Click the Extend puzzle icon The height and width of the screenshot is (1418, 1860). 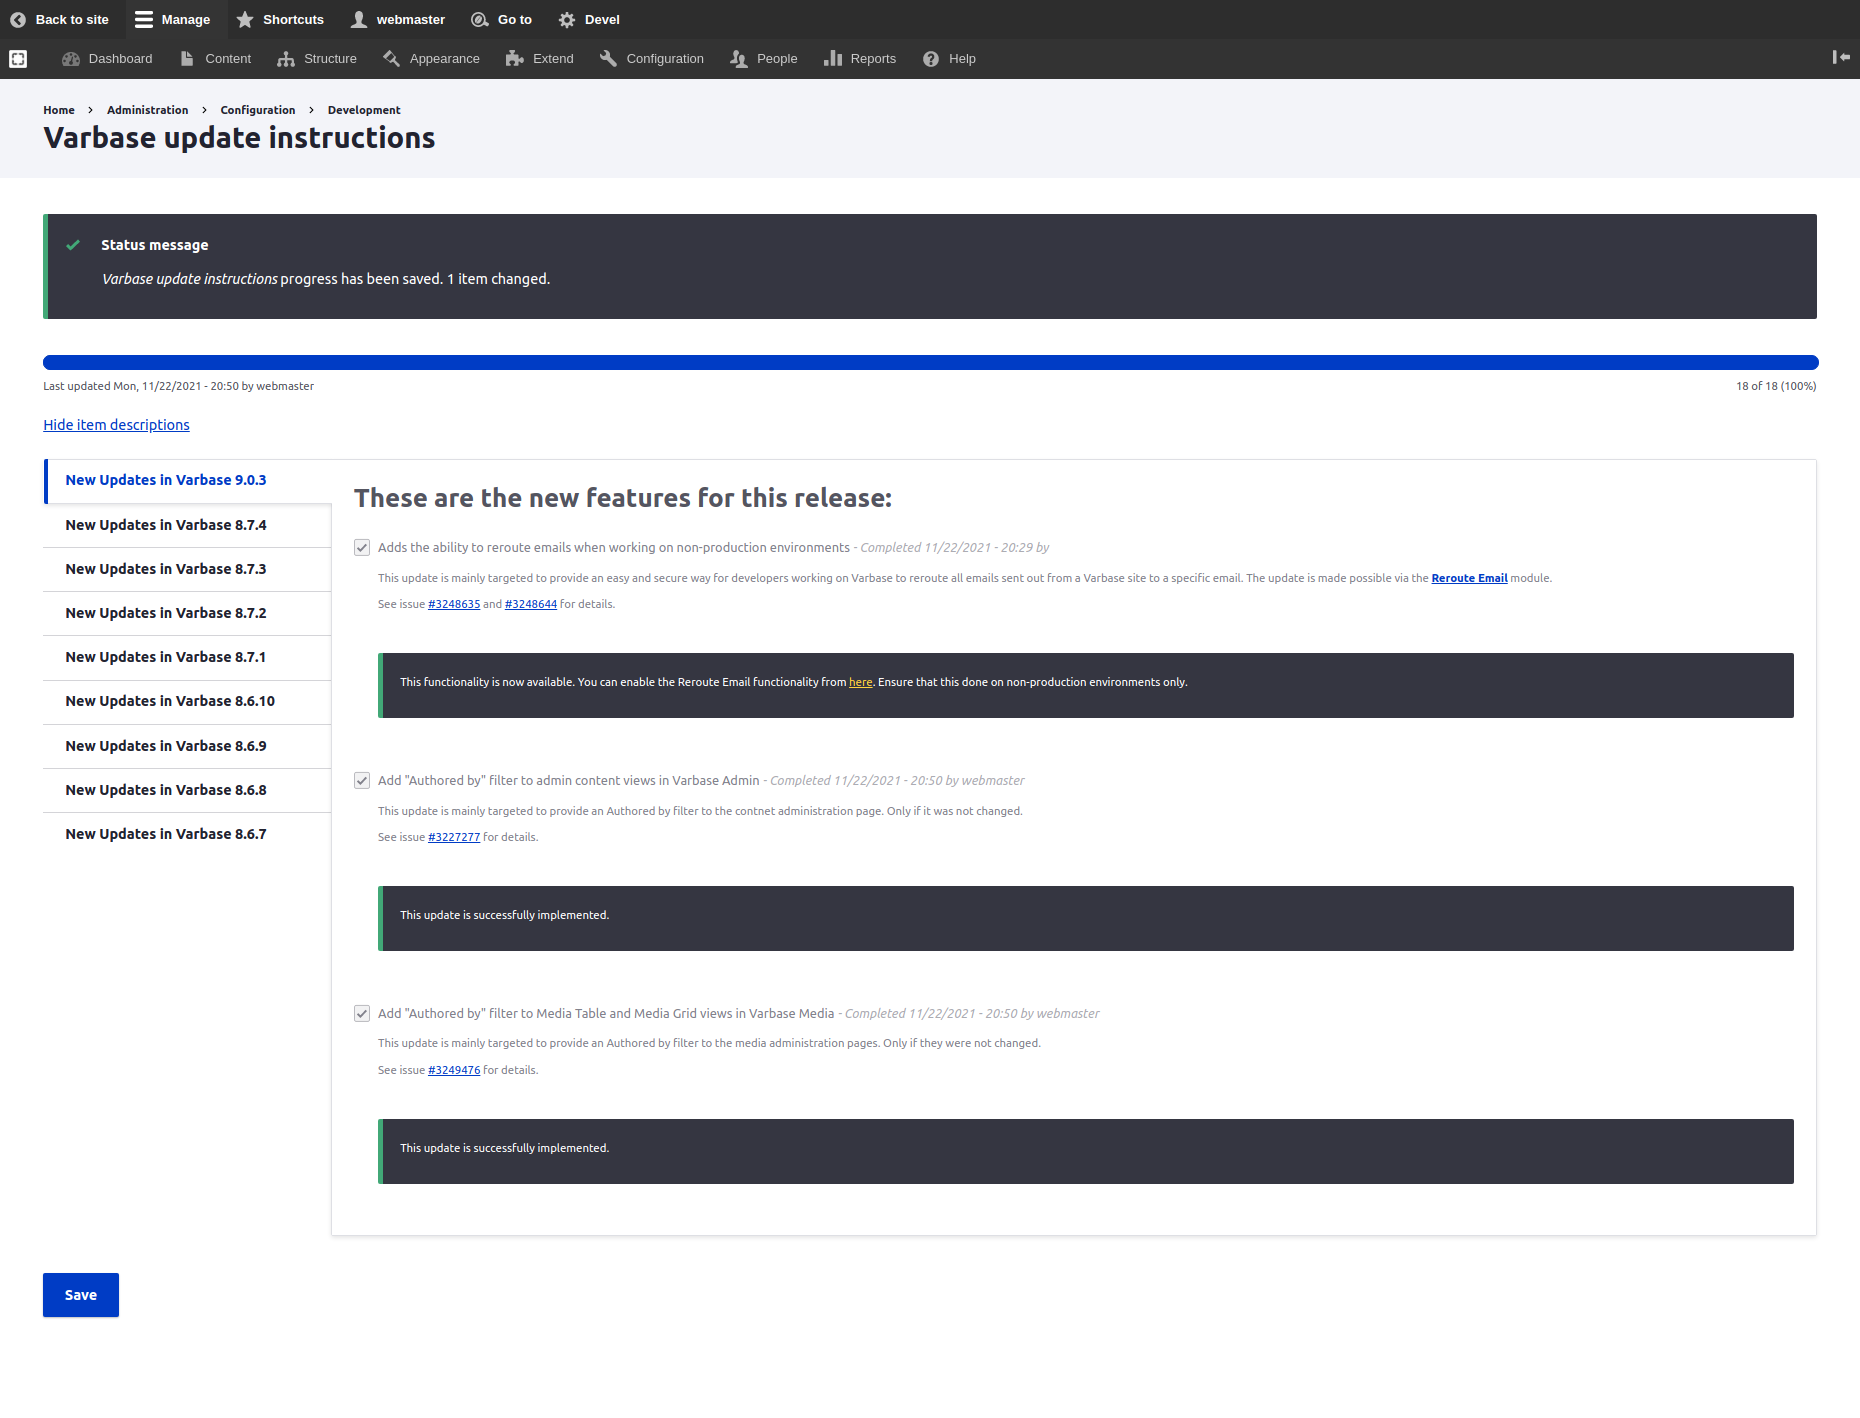515,59
